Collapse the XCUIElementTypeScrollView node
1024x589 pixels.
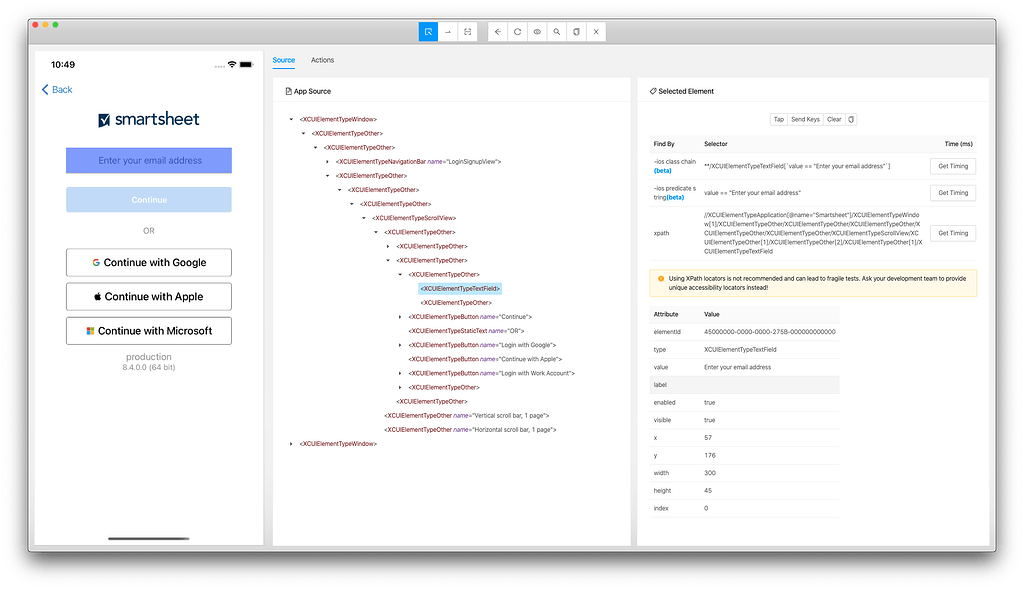click(362, 217)
